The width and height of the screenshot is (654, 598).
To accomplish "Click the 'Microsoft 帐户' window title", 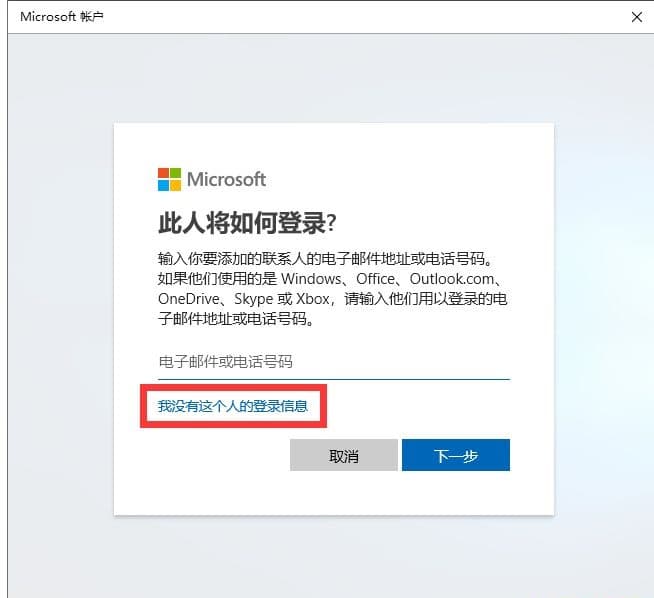I will tap(62, 17).
